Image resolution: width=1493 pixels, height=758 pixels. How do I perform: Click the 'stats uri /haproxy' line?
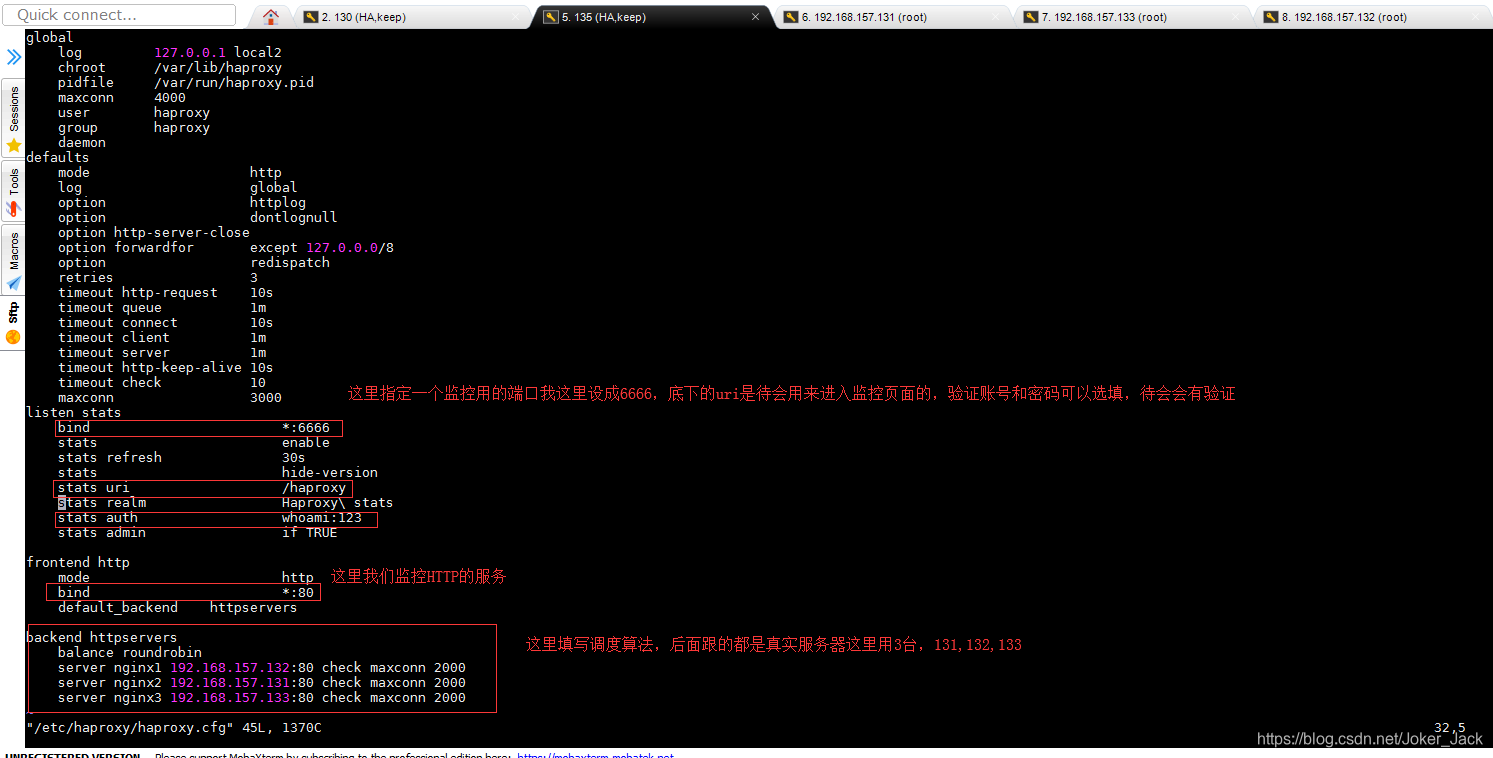(x=202, y=487)
